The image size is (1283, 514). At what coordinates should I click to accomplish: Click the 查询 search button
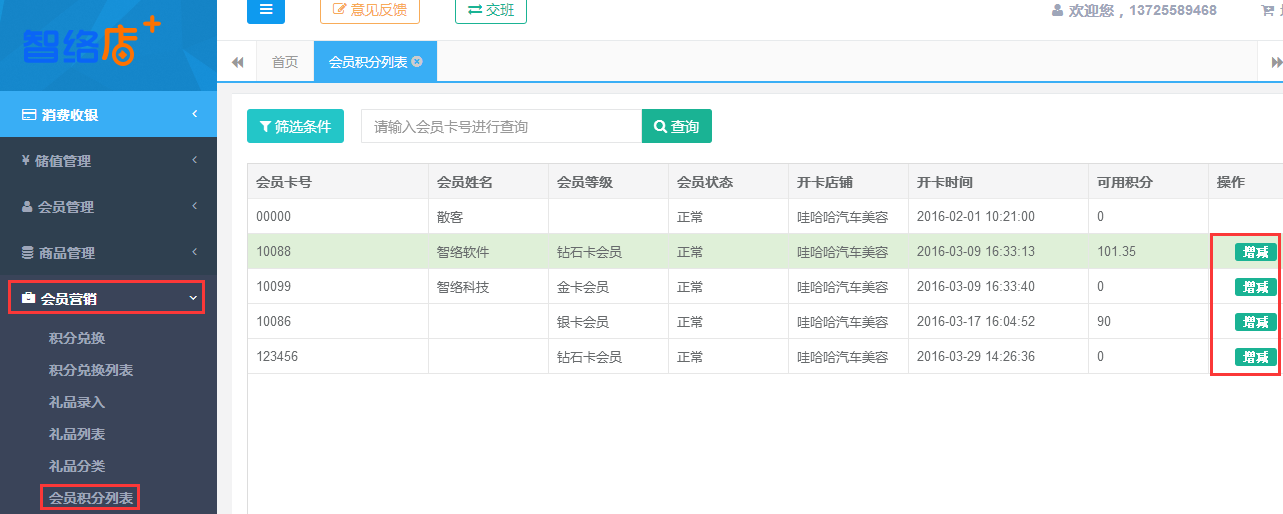(676, 126)
